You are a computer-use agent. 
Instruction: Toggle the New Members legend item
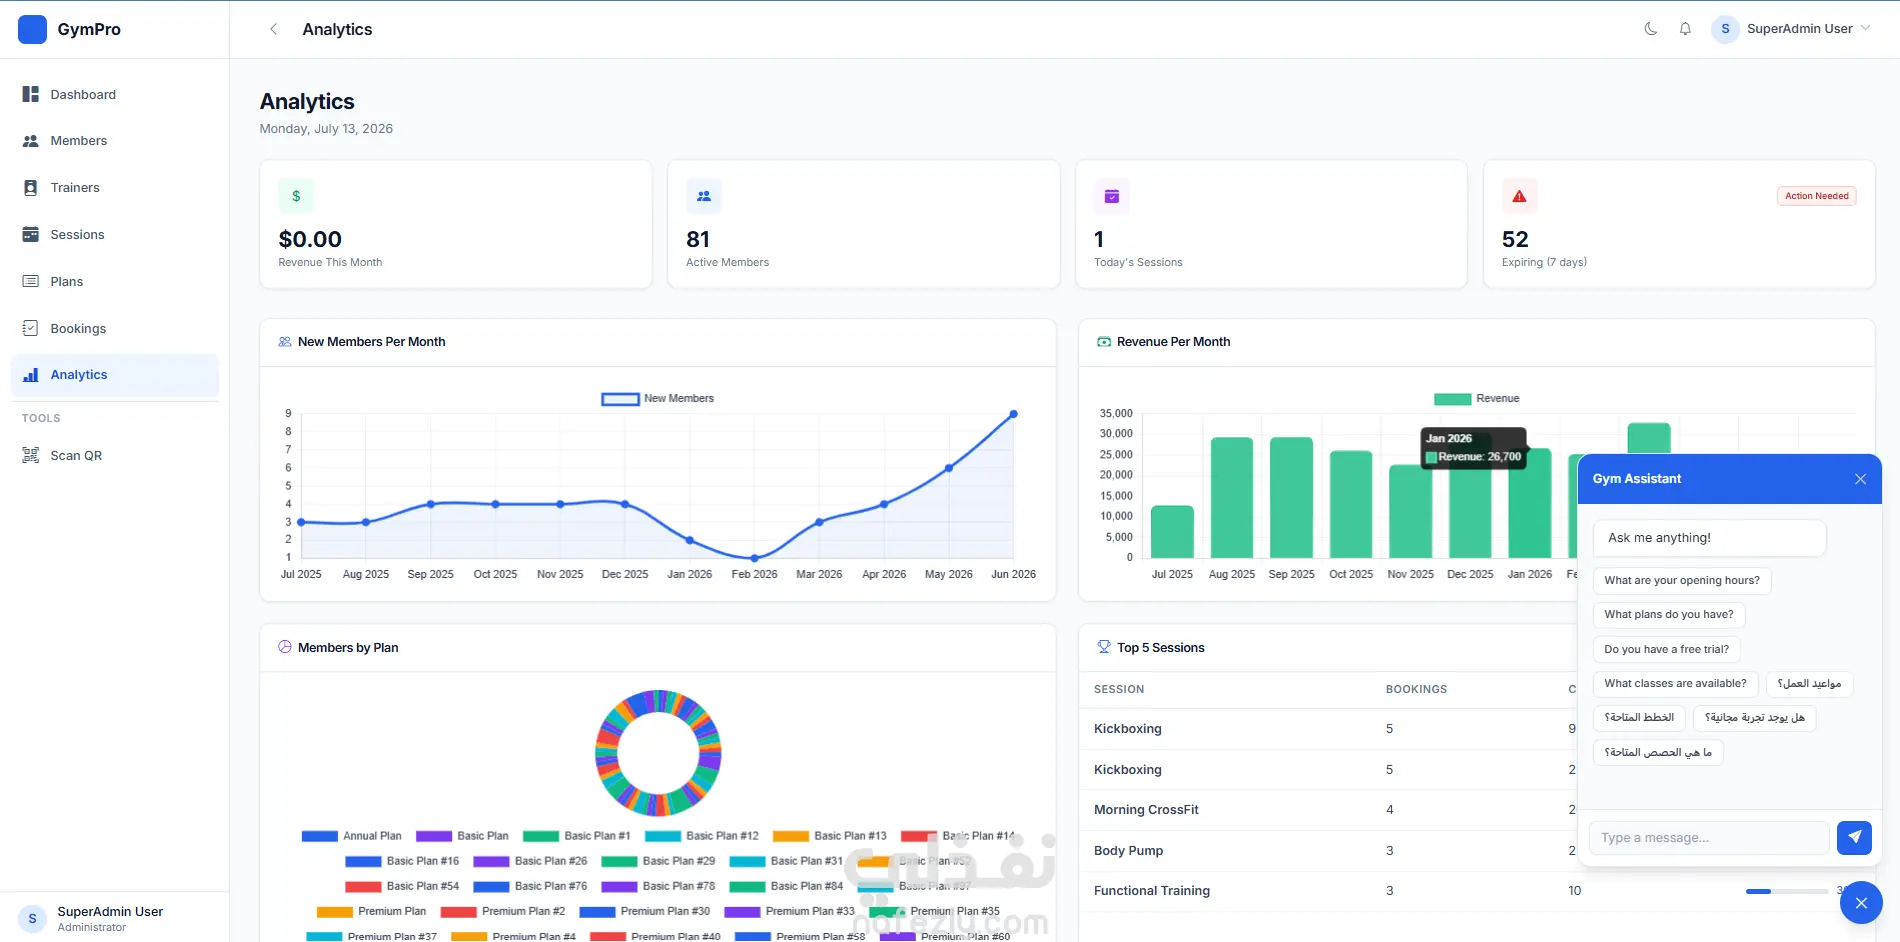[657, 398]
